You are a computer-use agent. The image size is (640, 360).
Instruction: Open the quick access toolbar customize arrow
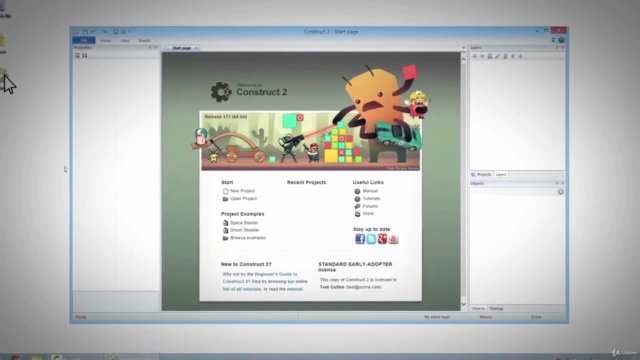click(130, 32)
